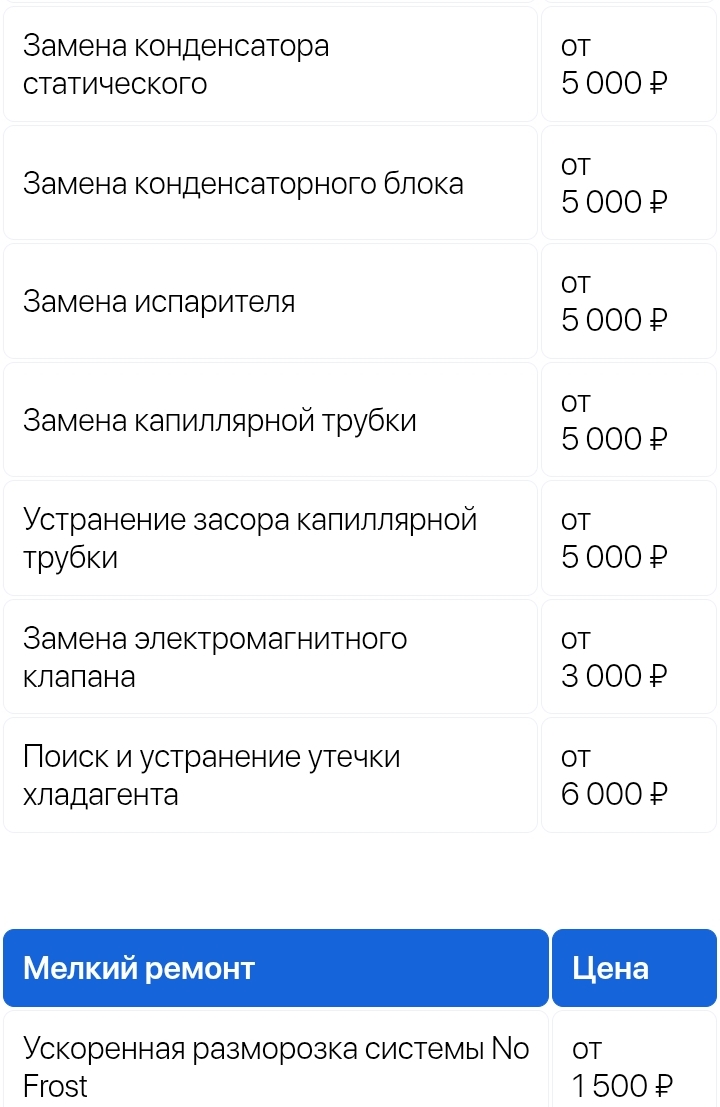Select 'Ускоренная разморозка системы No Frost'
The height and width of the screenshot is (1107, 720).
point(275,1066)
